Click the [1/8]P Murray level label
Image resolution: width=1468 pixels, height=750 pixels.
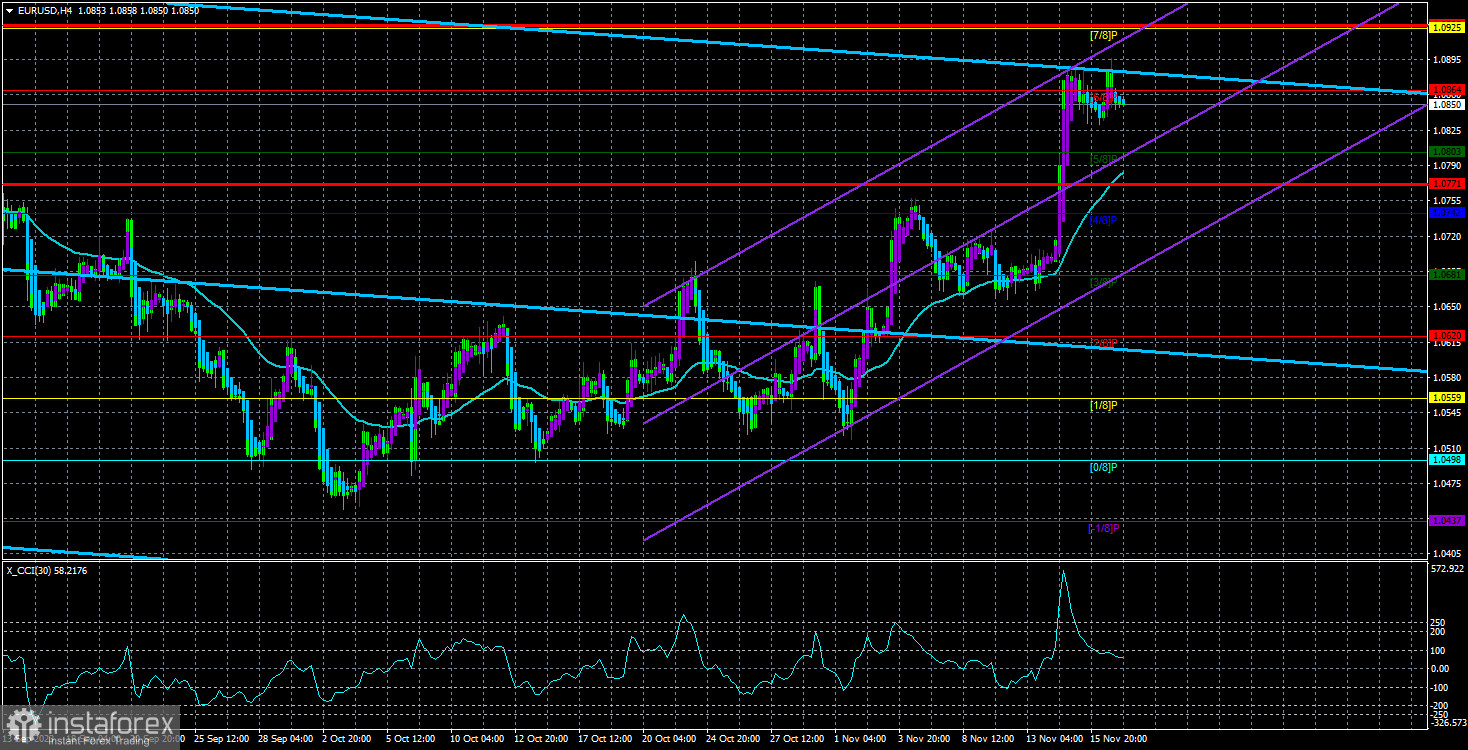[x=1103, y=407]
